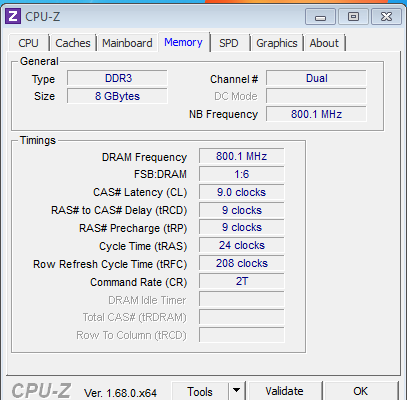The height and width of the screenshot is (400, 407).
Task: Click the 'Type' label
Action: pyautogui.click(x=43, y=79)
